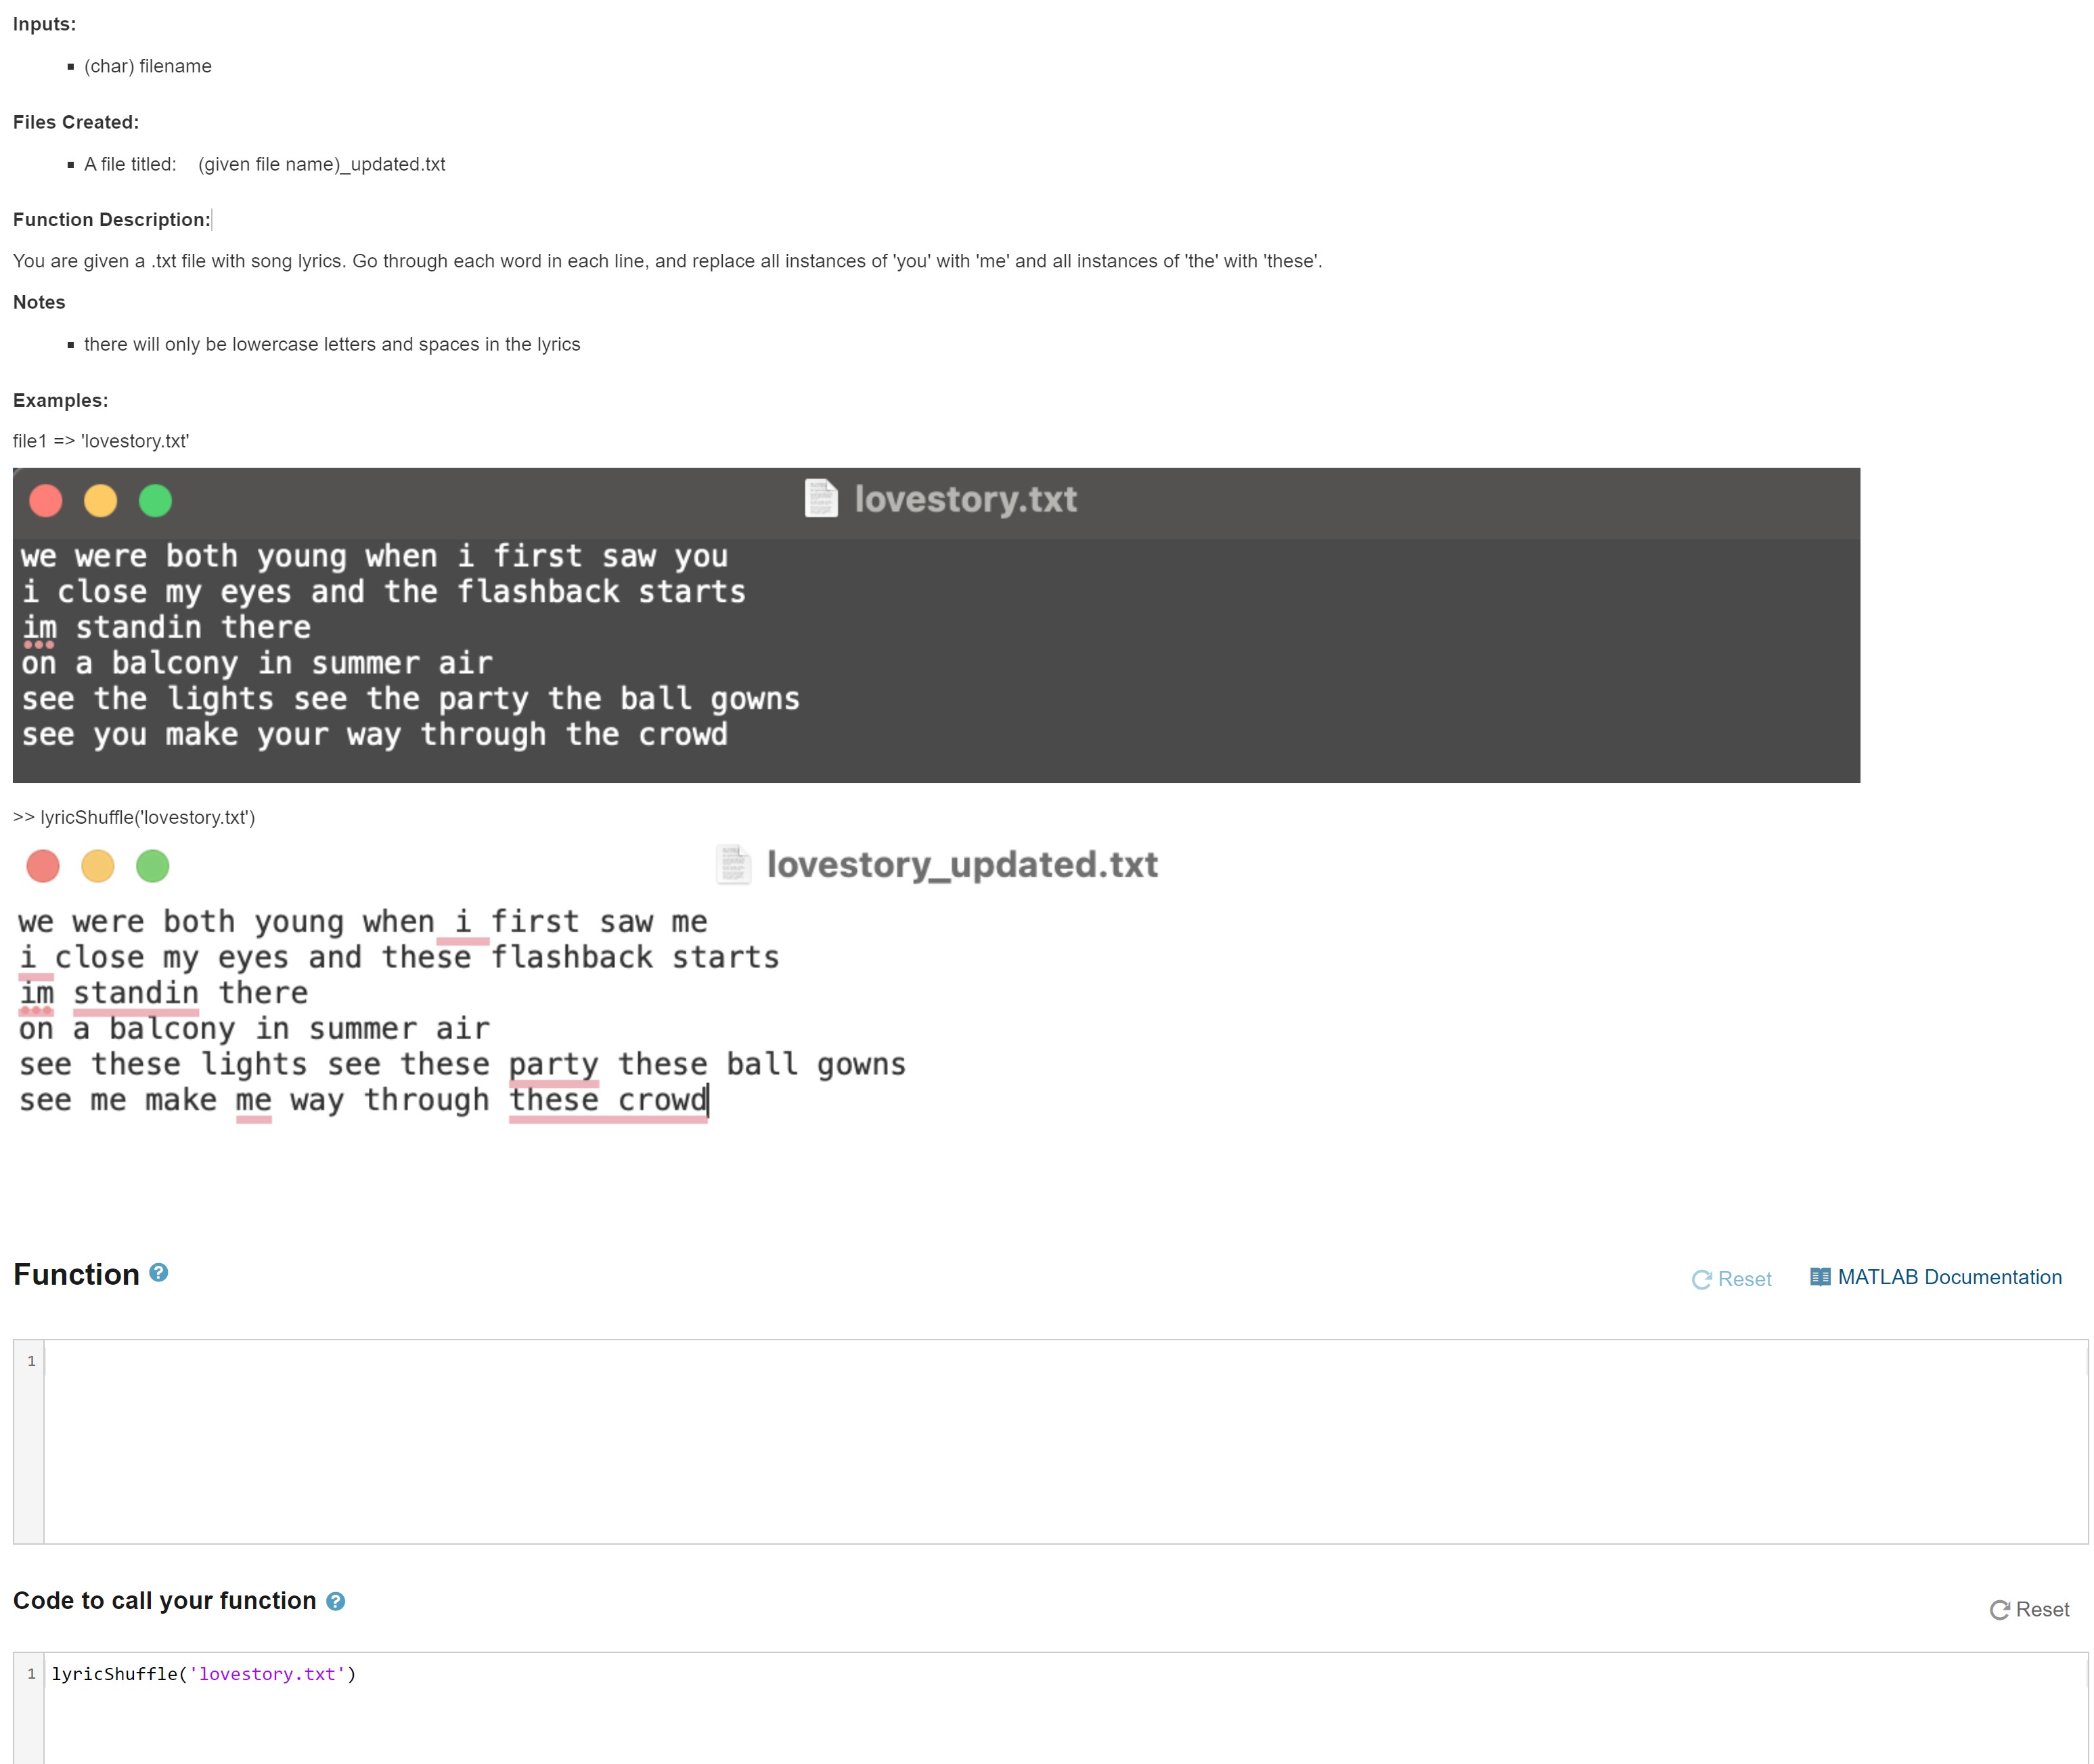The image size is (2094, 1764).
Task: Click the MATLAB Documentation book icon
Action: click(1820, 1277)
